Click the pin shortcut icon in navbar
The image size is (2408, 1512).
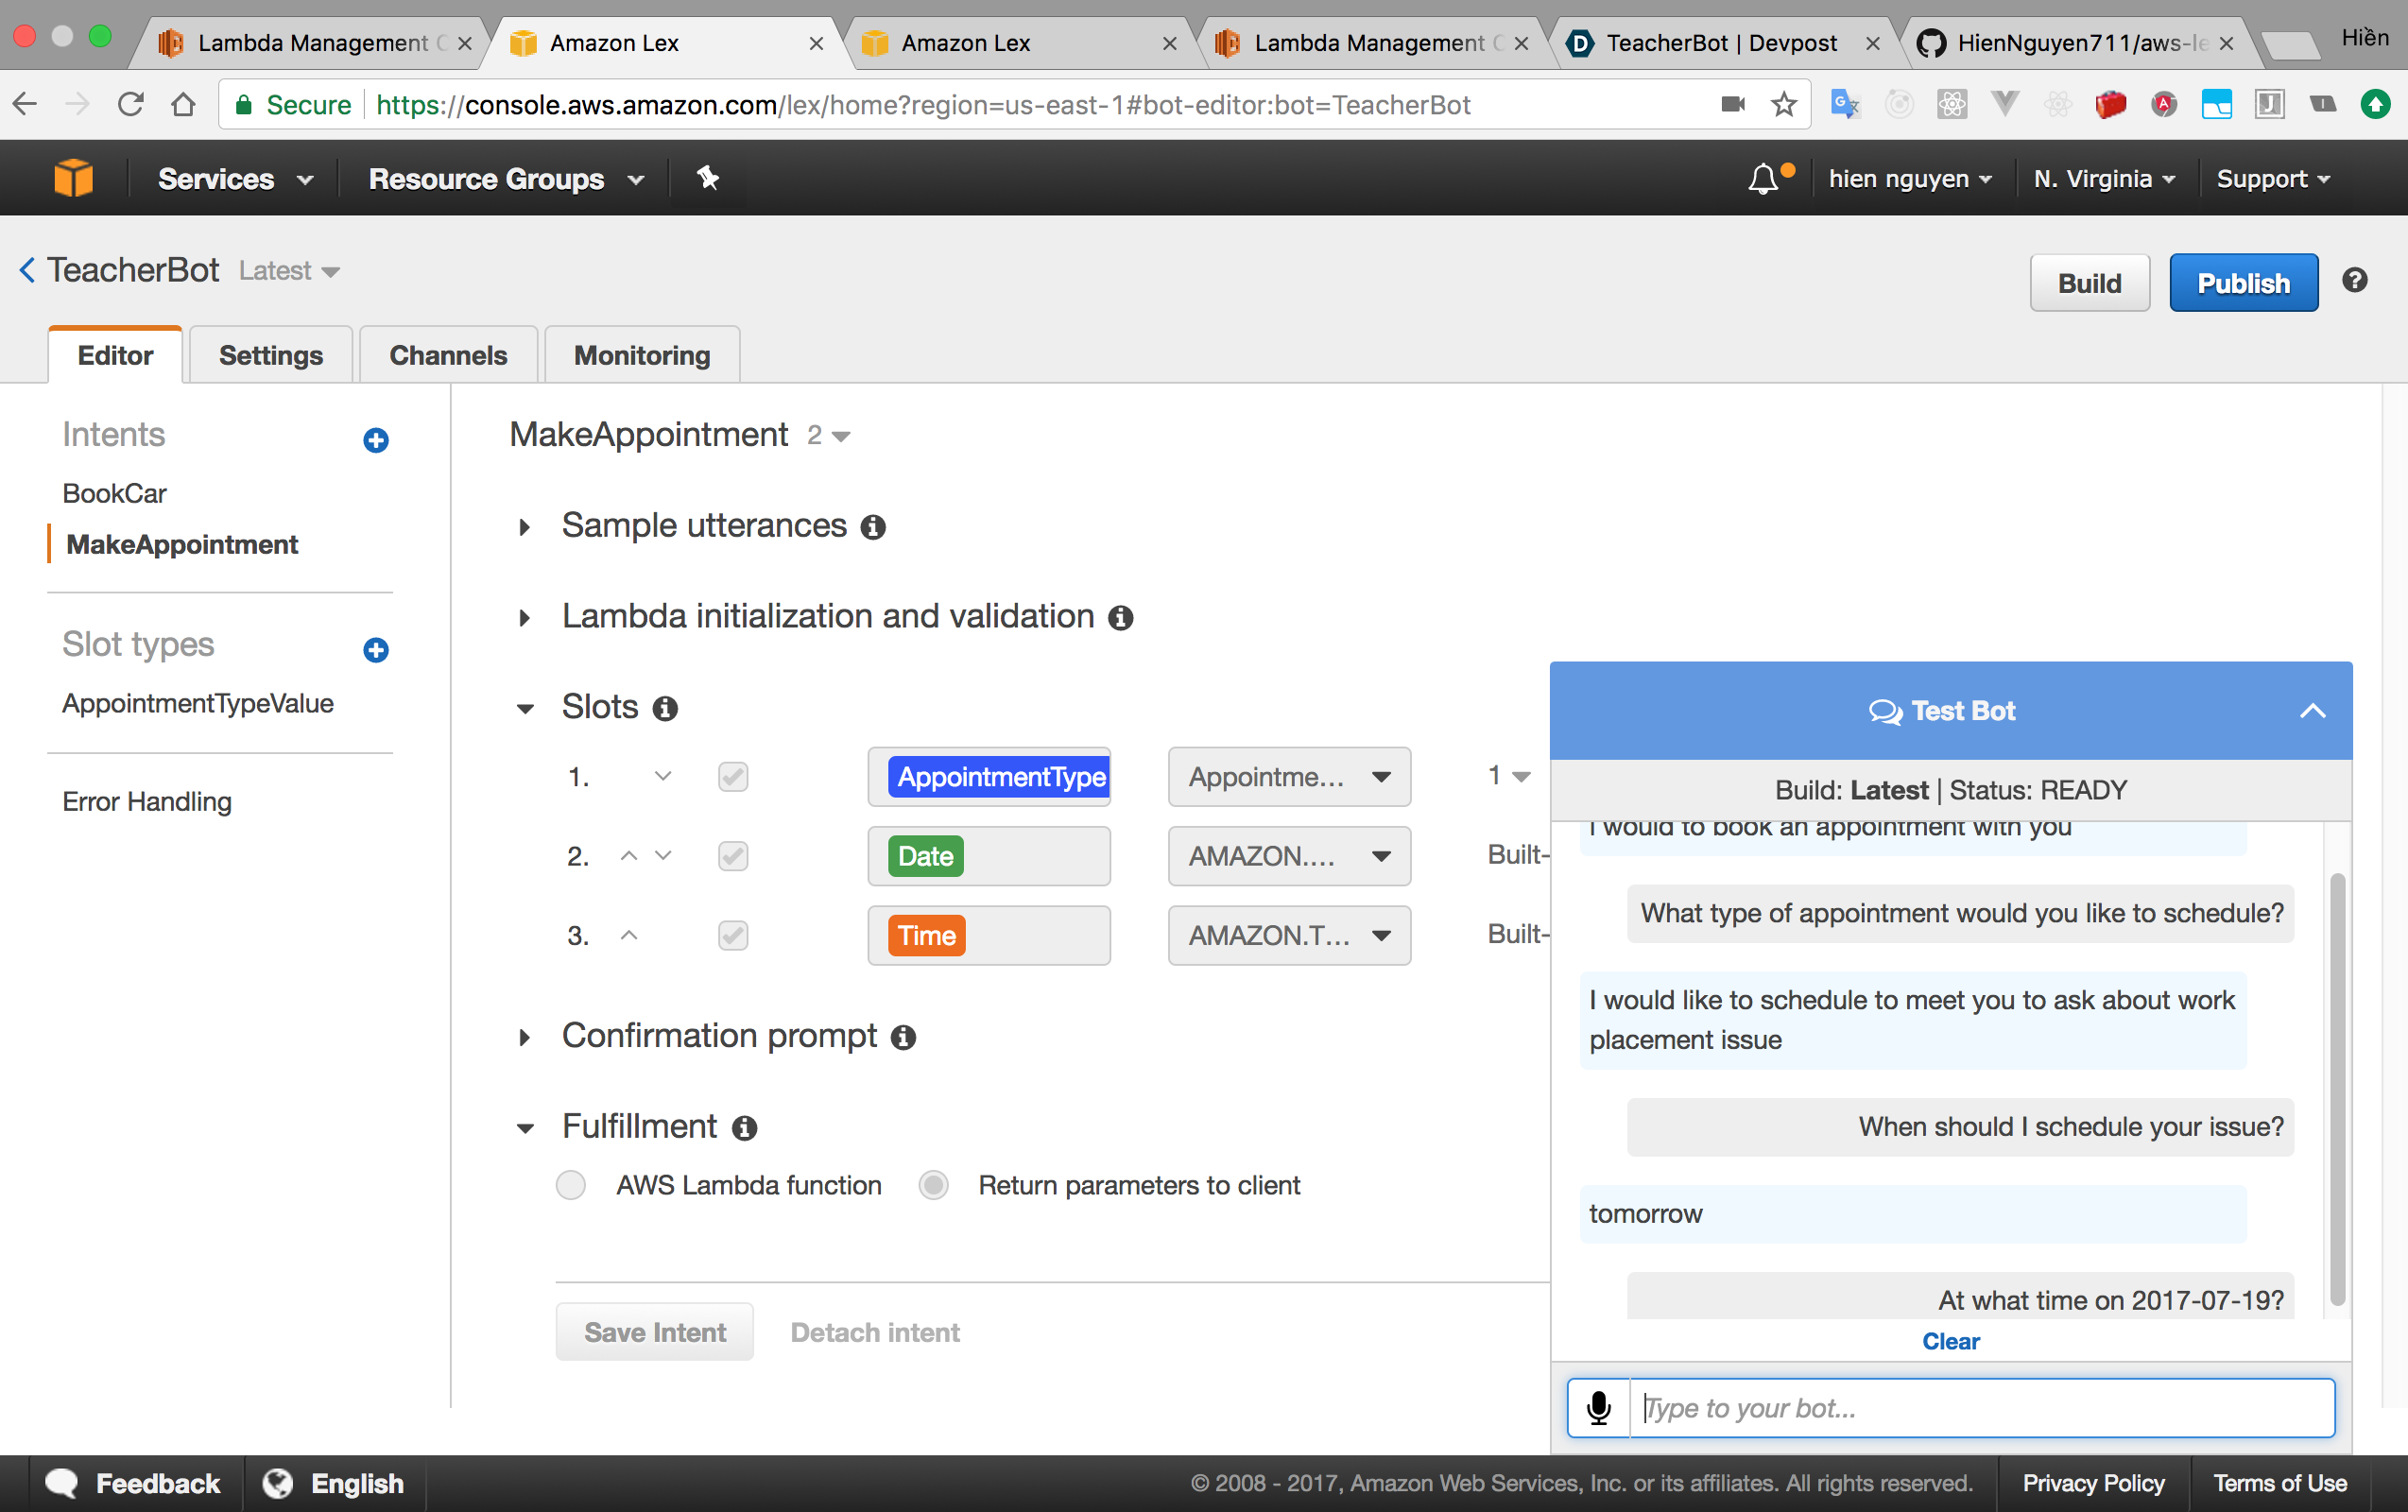tap(708, 178)
